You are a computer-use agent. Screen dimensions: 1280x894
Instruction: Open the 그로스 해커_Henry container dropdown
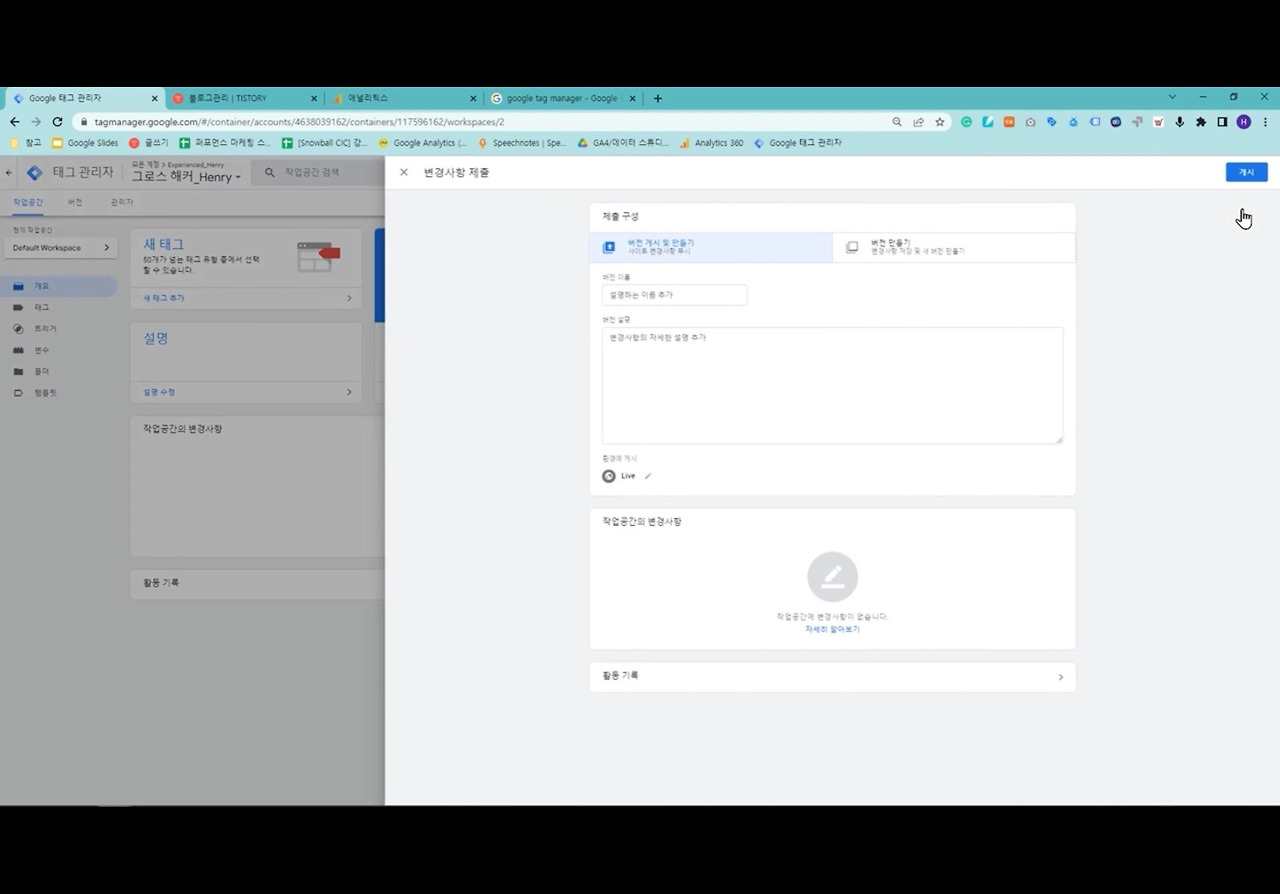pos(187,177)
